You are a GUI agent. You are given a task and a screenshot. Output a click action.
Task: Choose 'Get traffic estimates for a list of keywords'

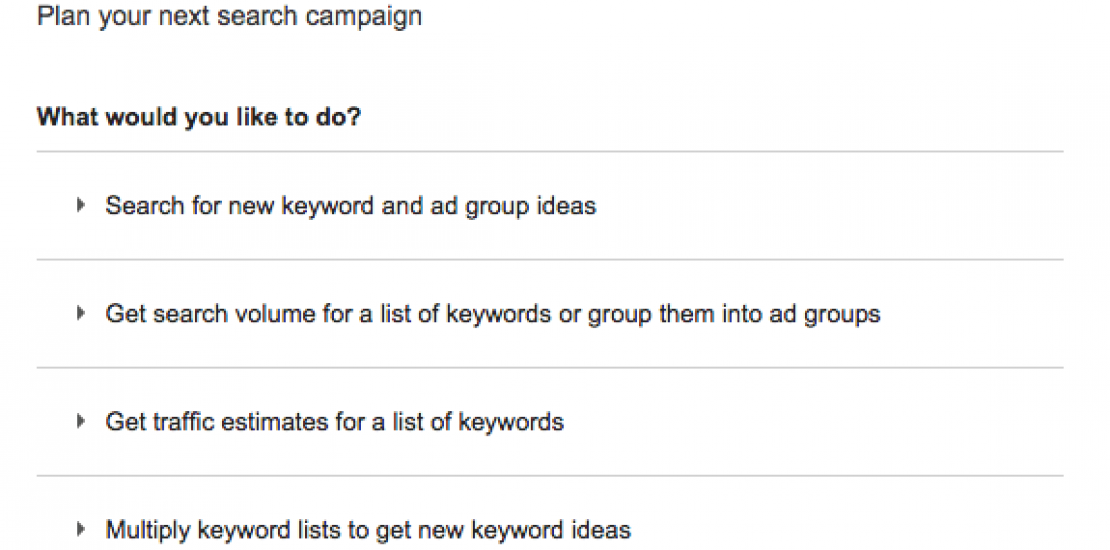(334, 422)
